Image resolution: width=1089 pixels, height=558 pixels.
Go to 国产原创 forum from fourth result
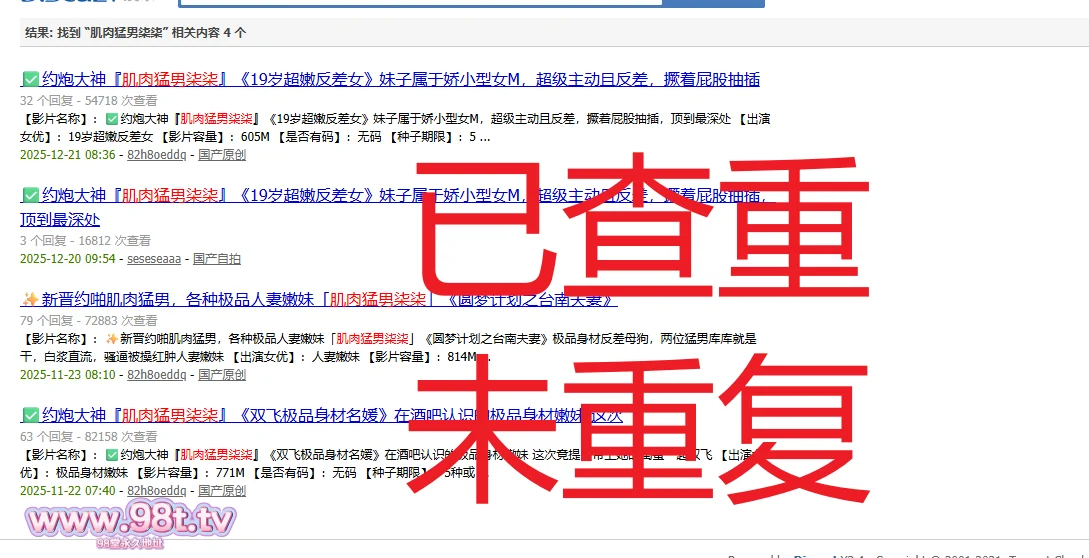pos(222,491)
